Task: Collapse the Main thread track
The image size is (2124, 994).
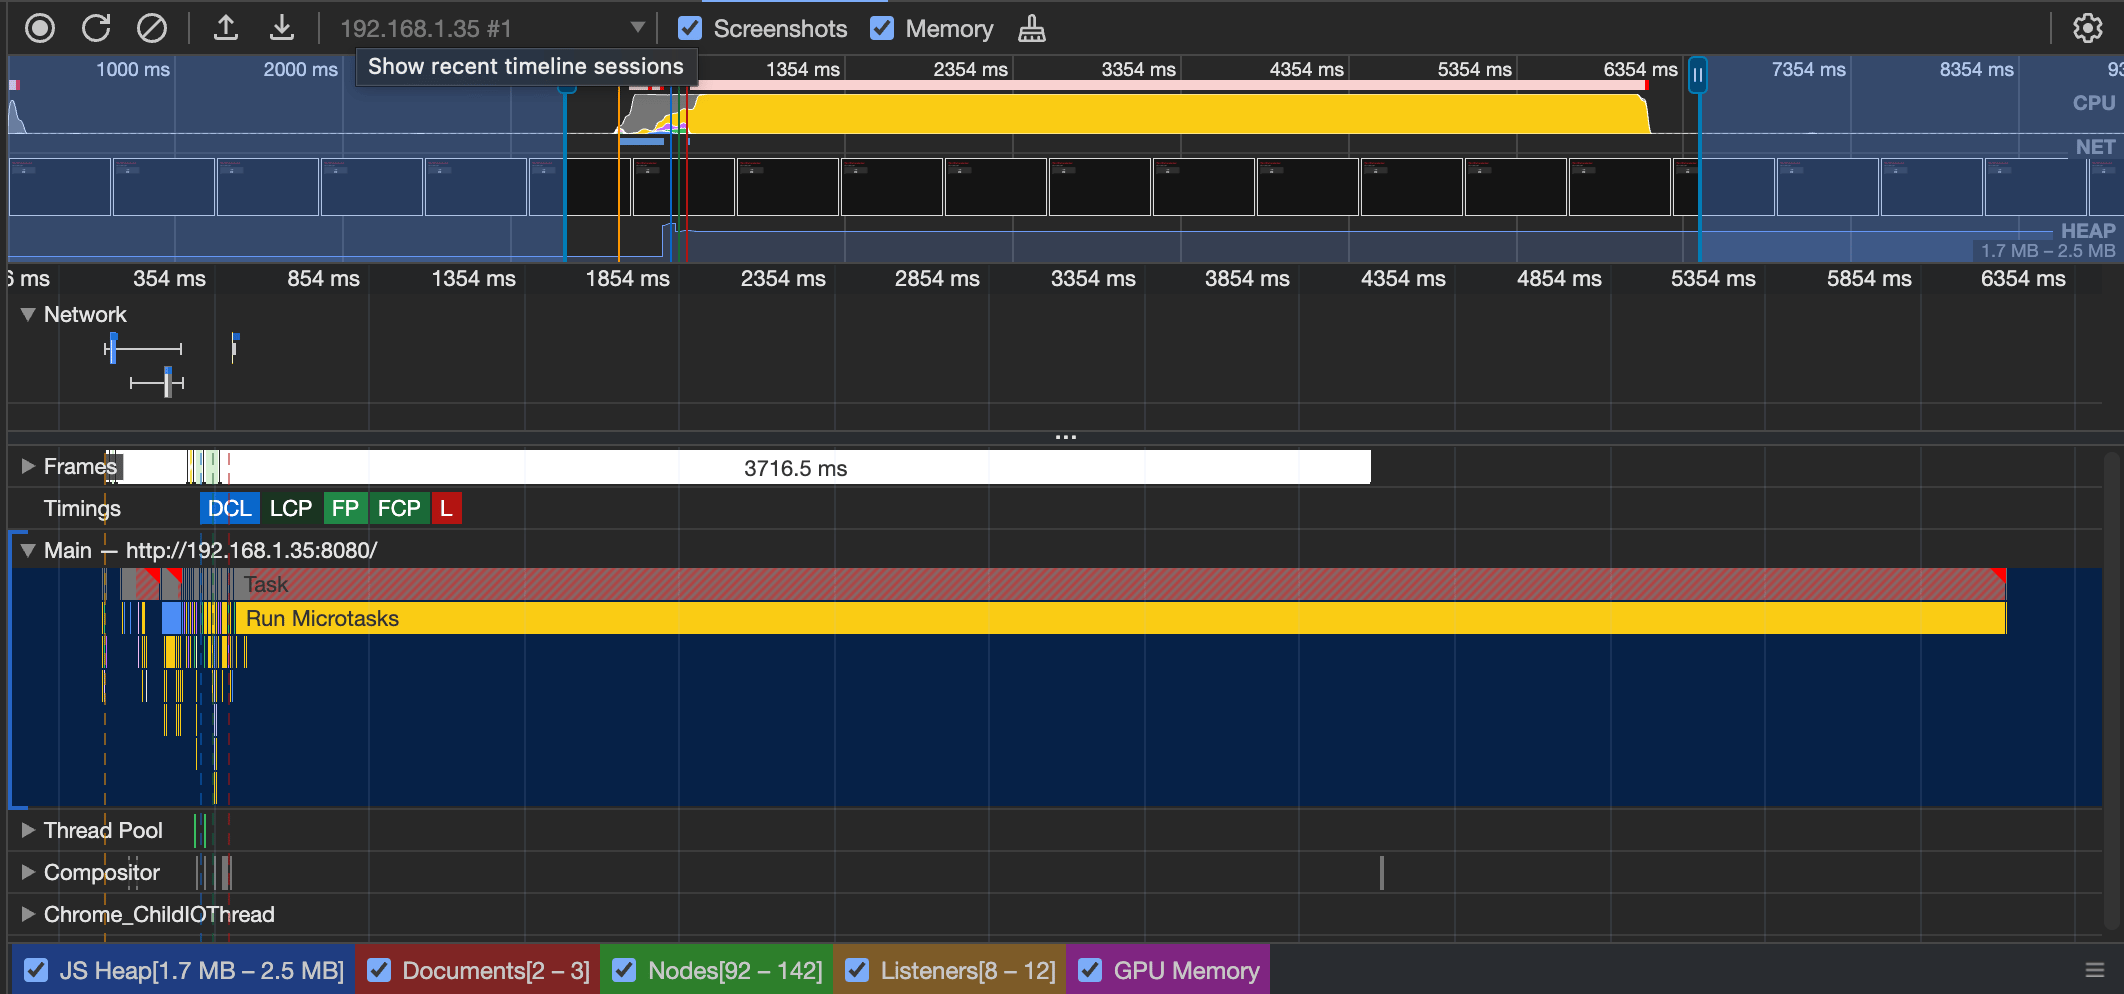Action: [x=28, y=550]
